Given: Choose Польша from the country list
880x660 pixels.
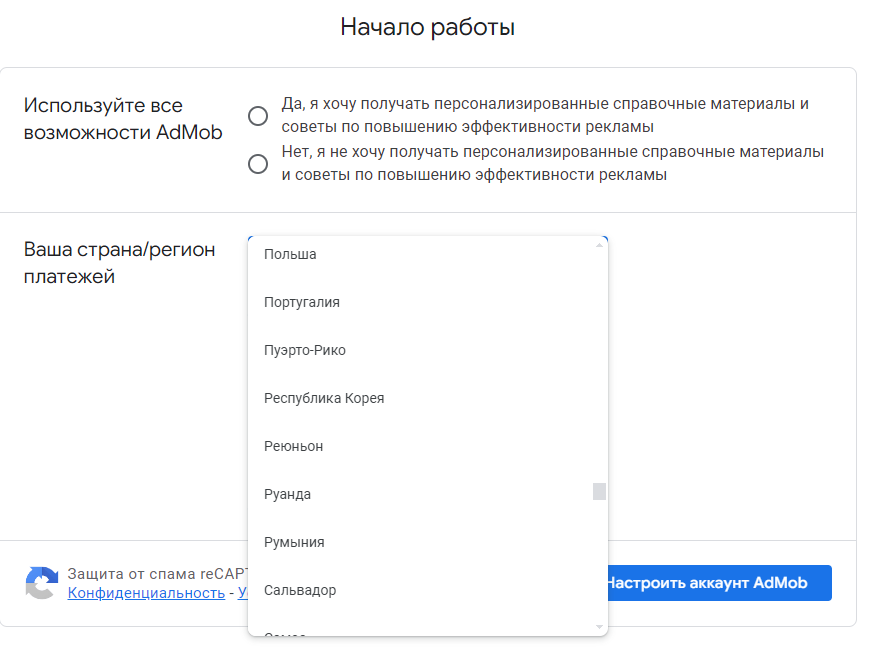Looking at the screenshot, I should click(x=290, y=254).
